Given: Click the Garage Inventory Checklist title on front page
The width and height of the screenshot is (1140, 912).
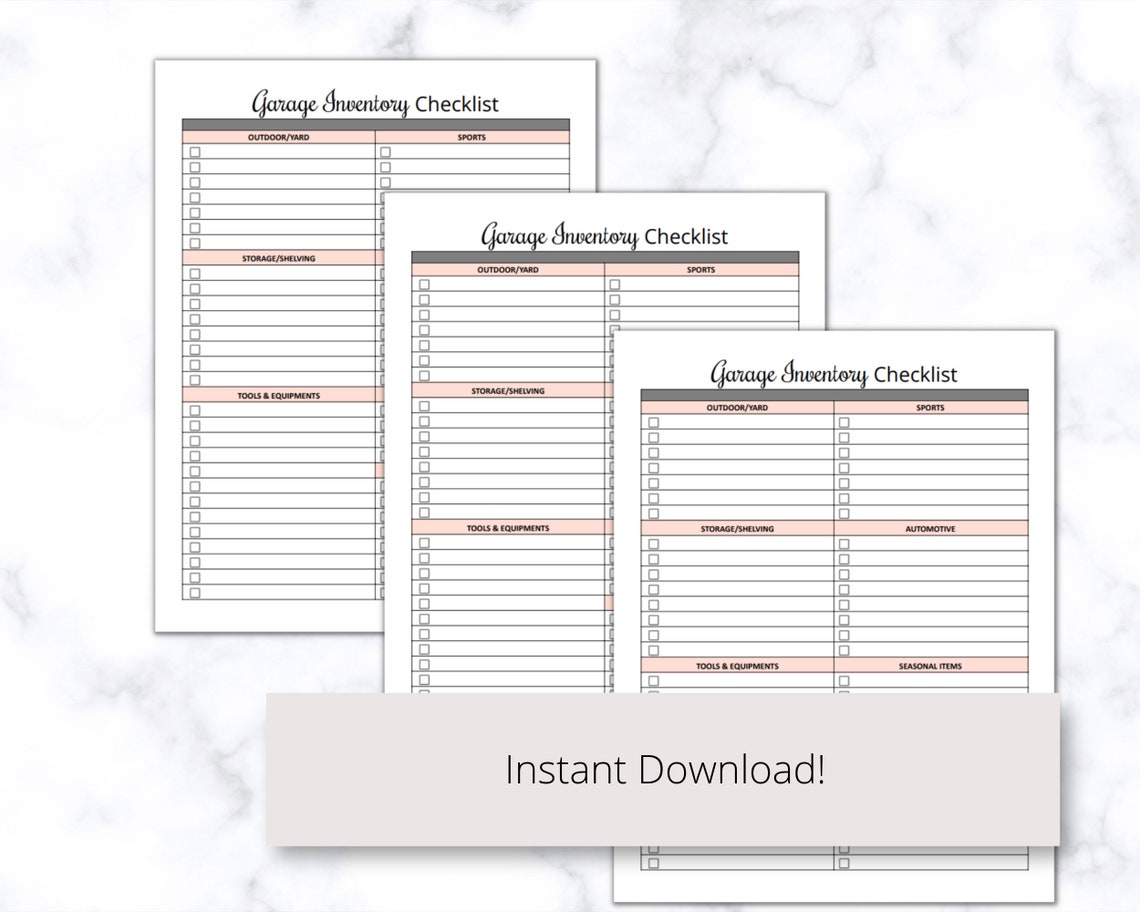Looking at the screenshot, I should [832, 374].
